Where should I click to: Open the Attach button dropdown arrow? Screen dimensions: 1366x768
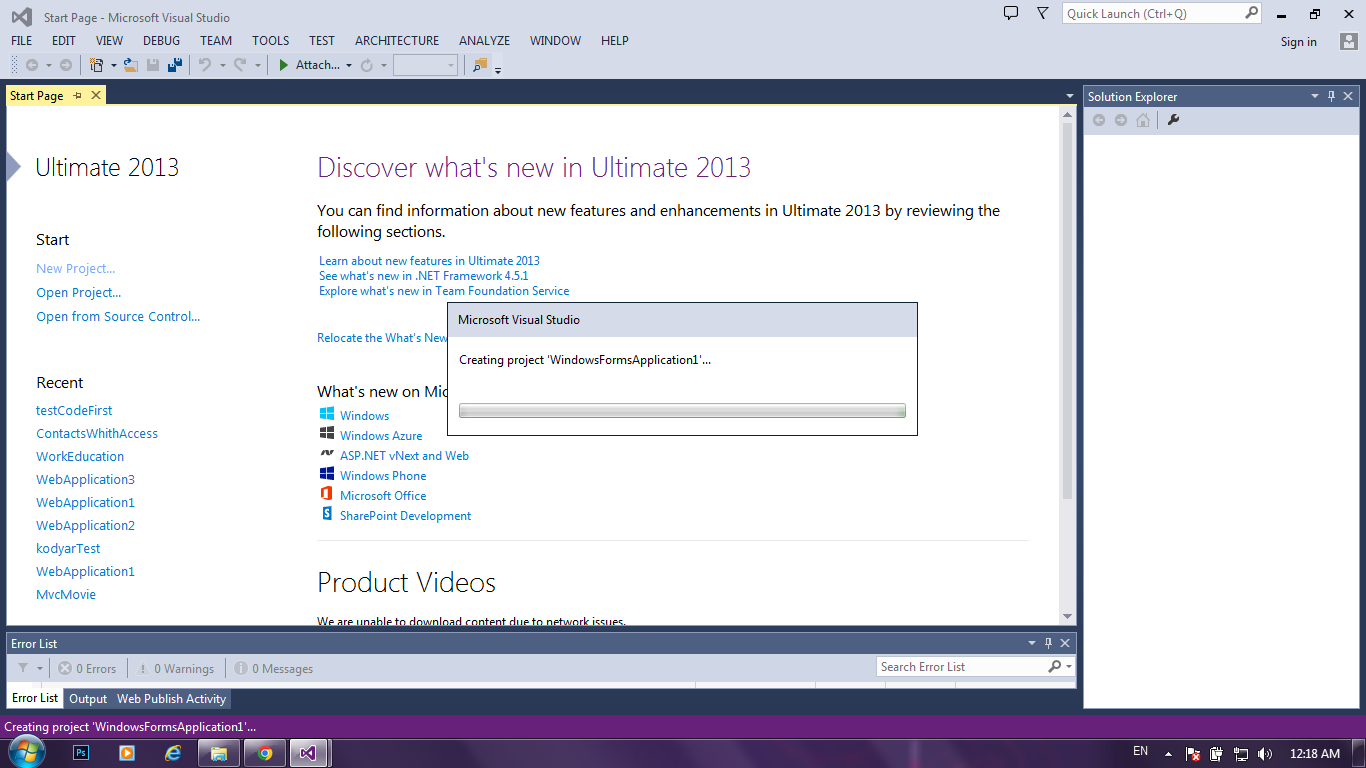click(349, 65)
